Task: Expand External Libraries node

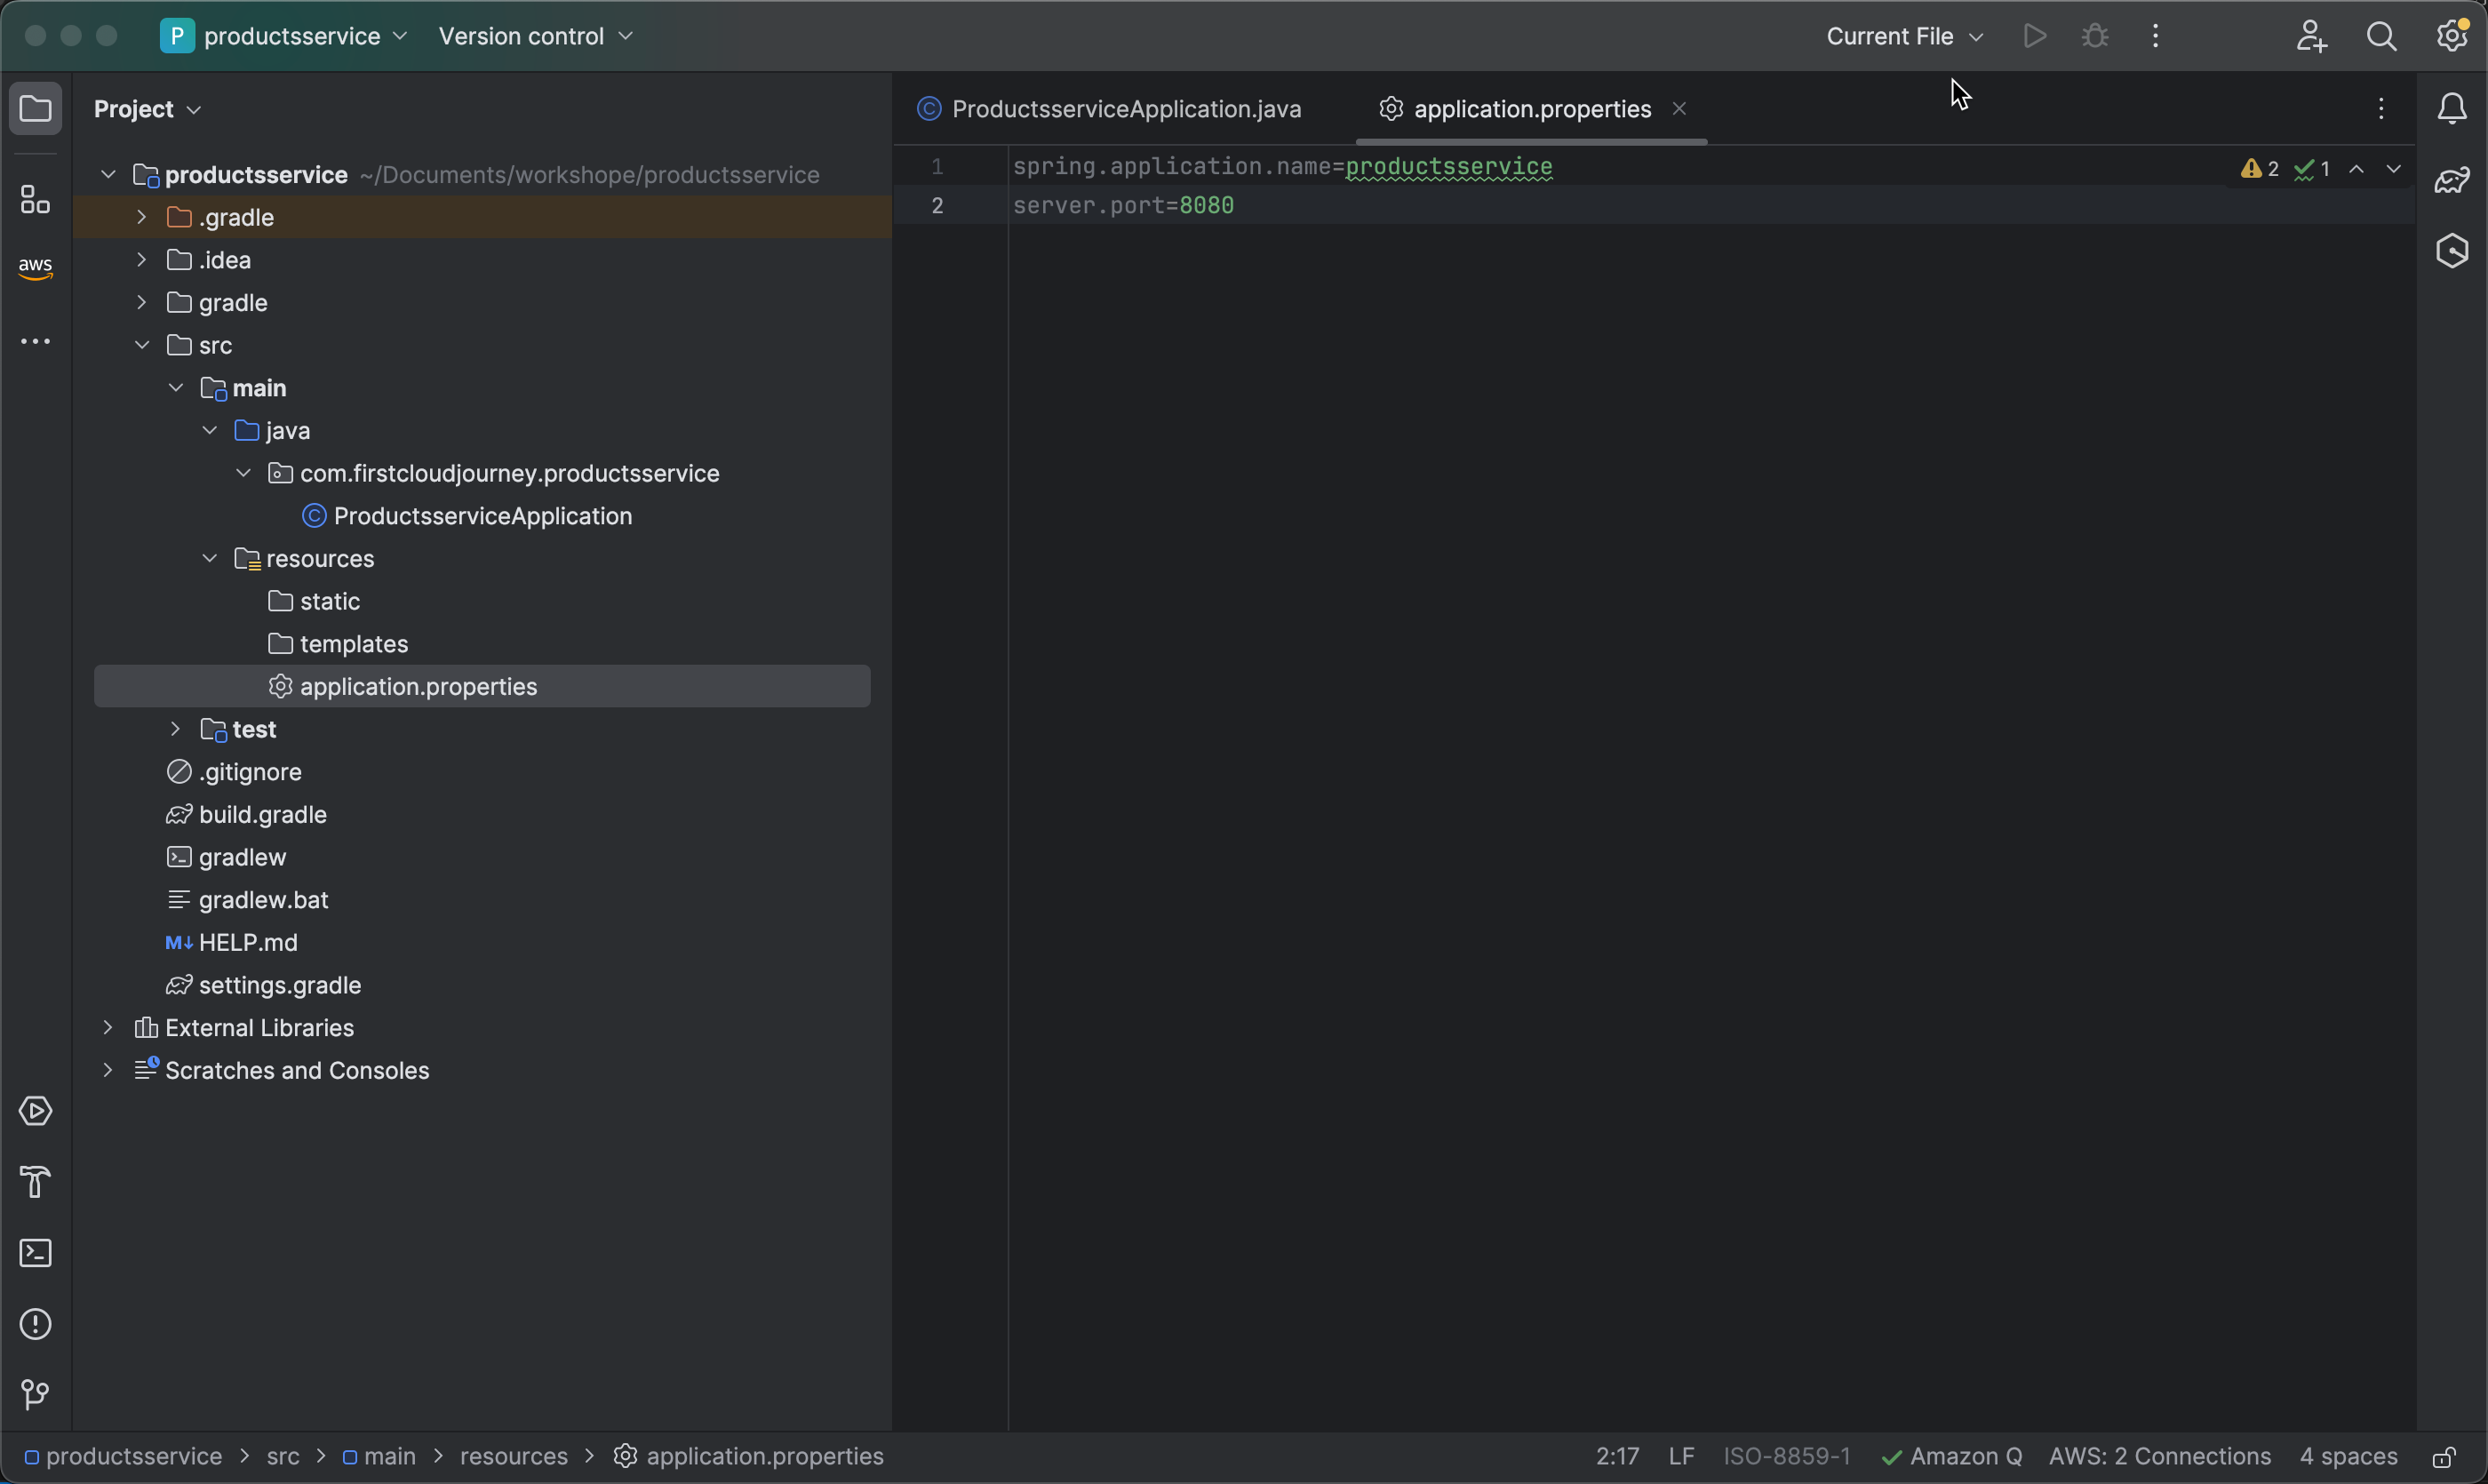Action: [108, 1028]
